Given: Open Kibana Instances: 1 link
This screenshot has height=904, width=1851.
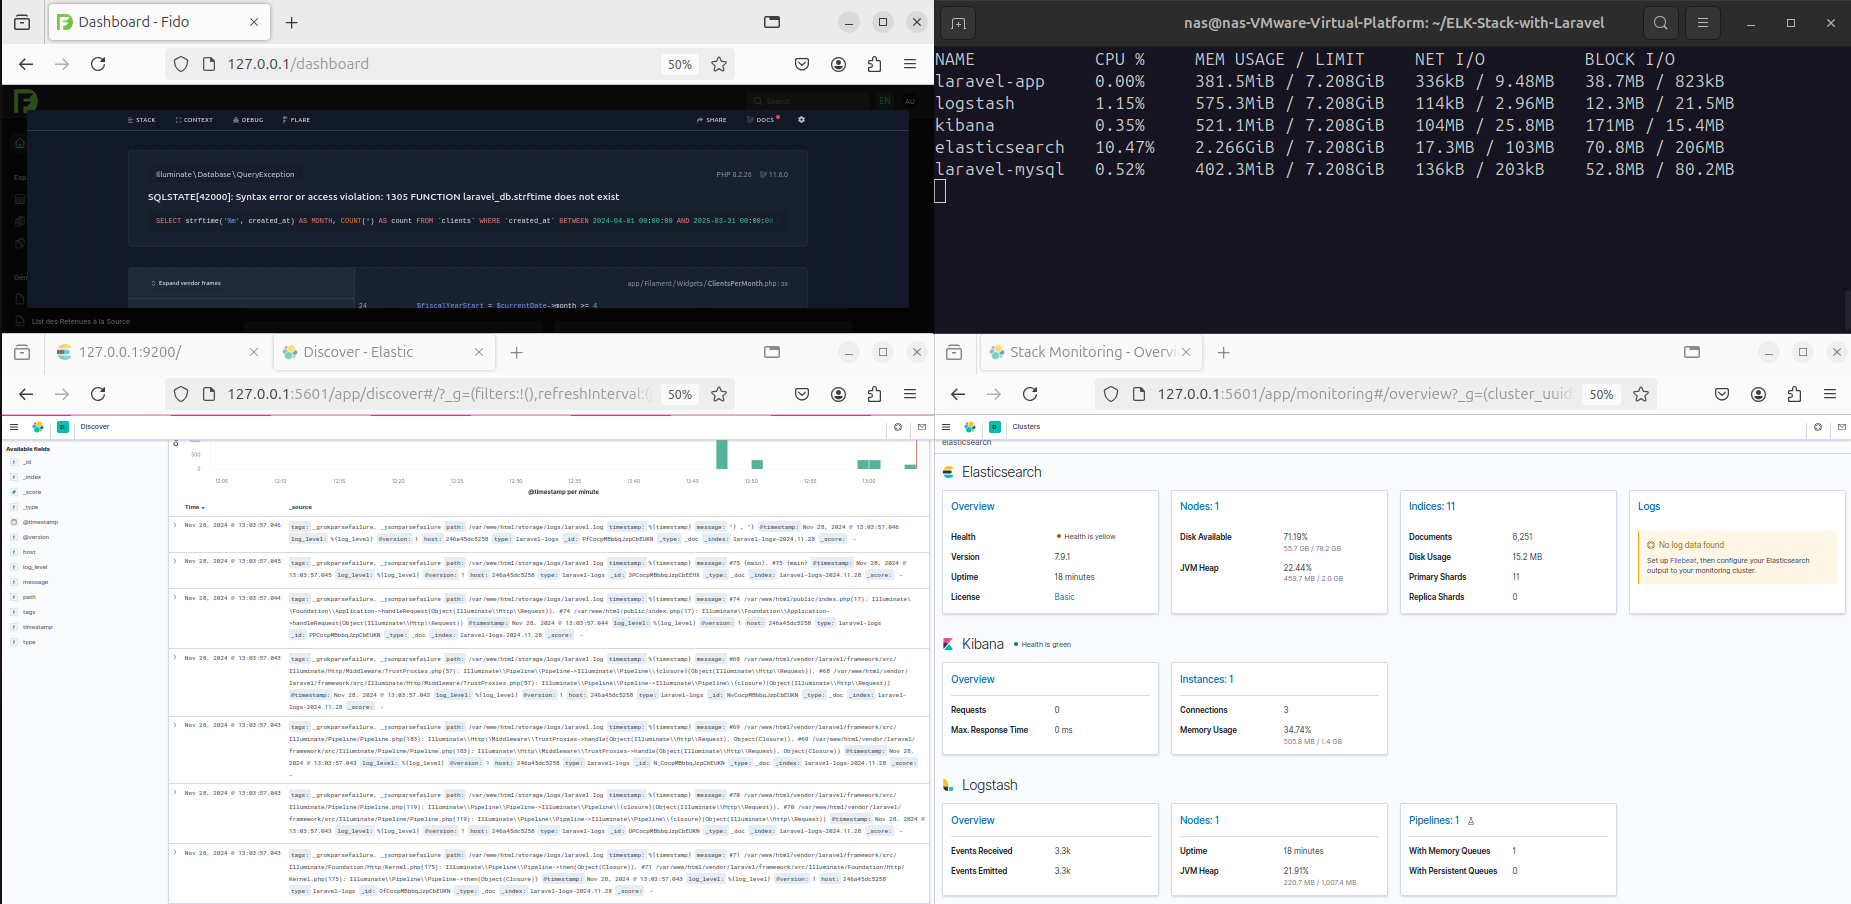Looking at the screenshot, I should tap(1207, 680).
